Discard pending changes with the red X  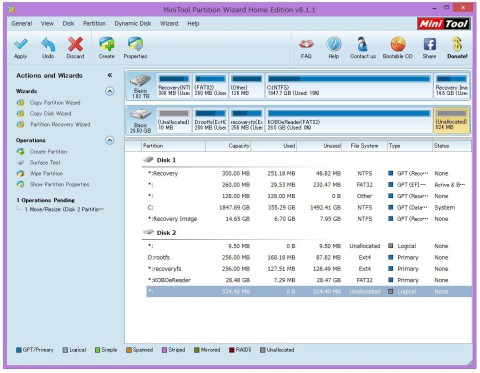click(x=75, y=48)
